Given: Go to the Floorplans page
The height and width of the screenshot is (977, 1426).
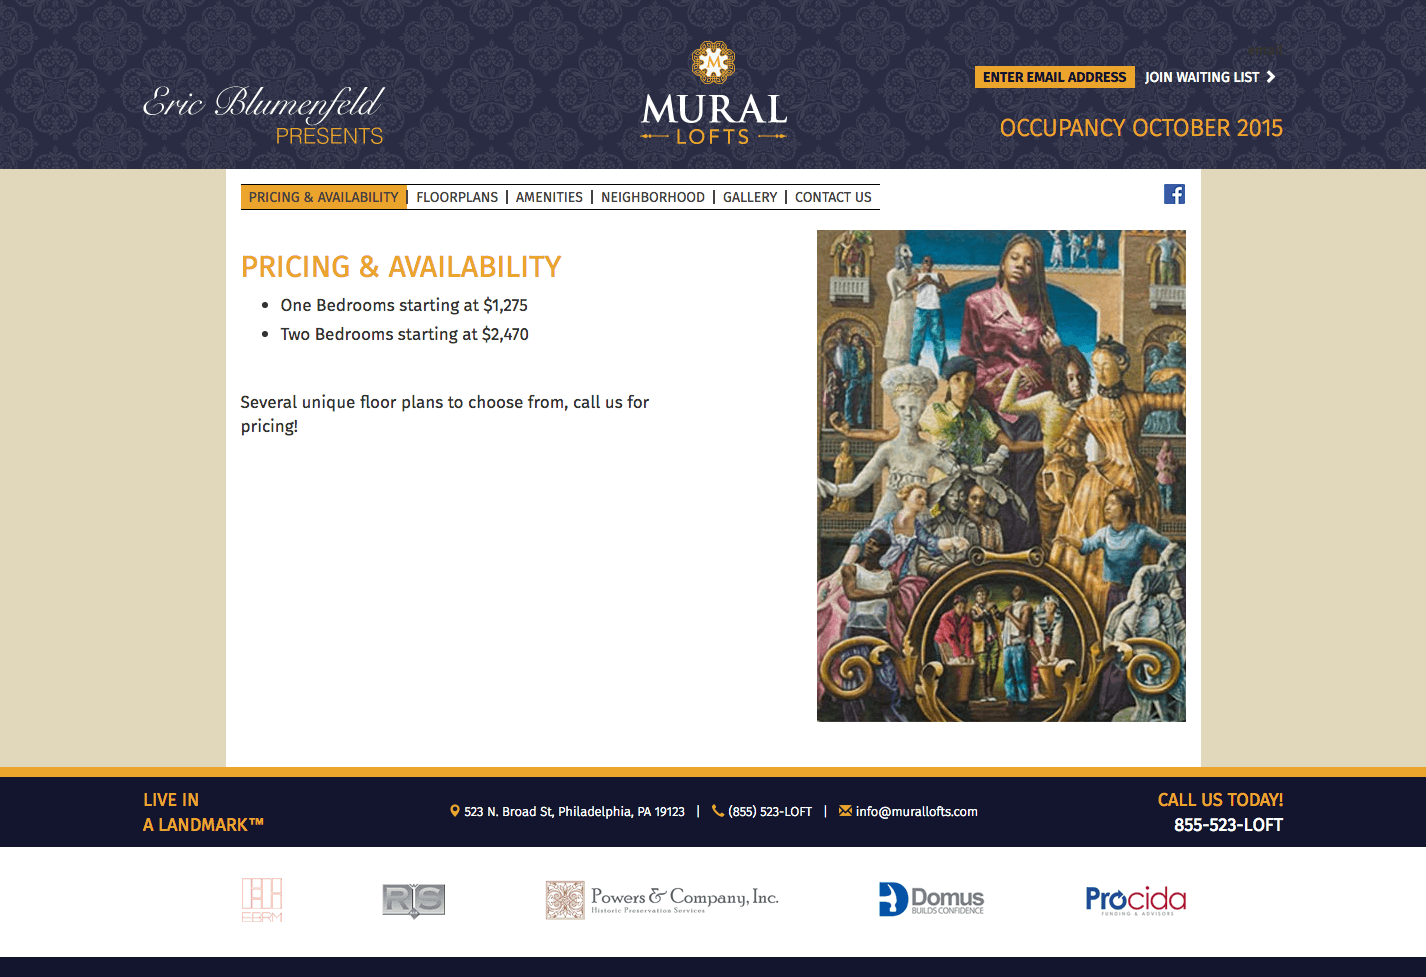Looking at the screenshot, I should [457, 197].
